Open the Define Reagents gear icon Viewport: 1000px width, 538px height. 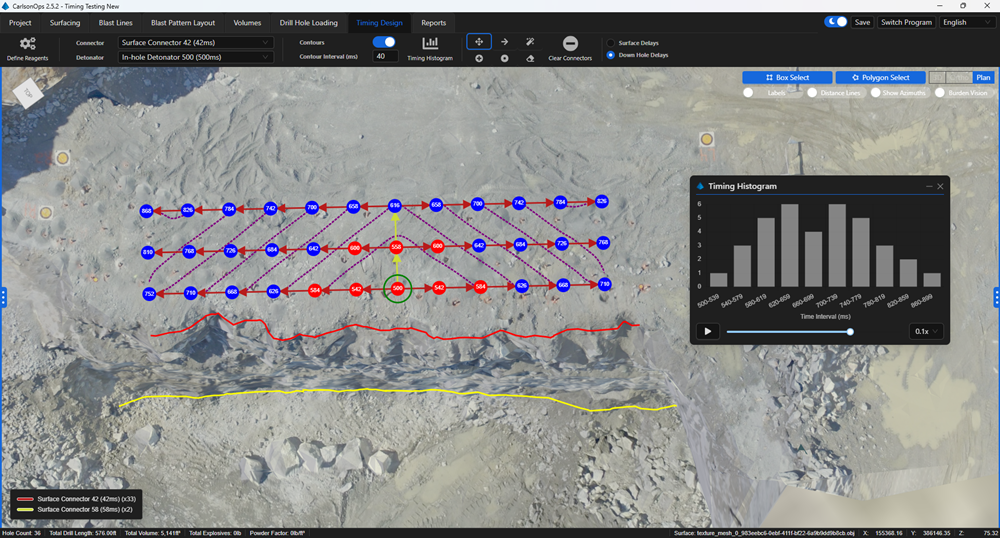coord(27,44)
